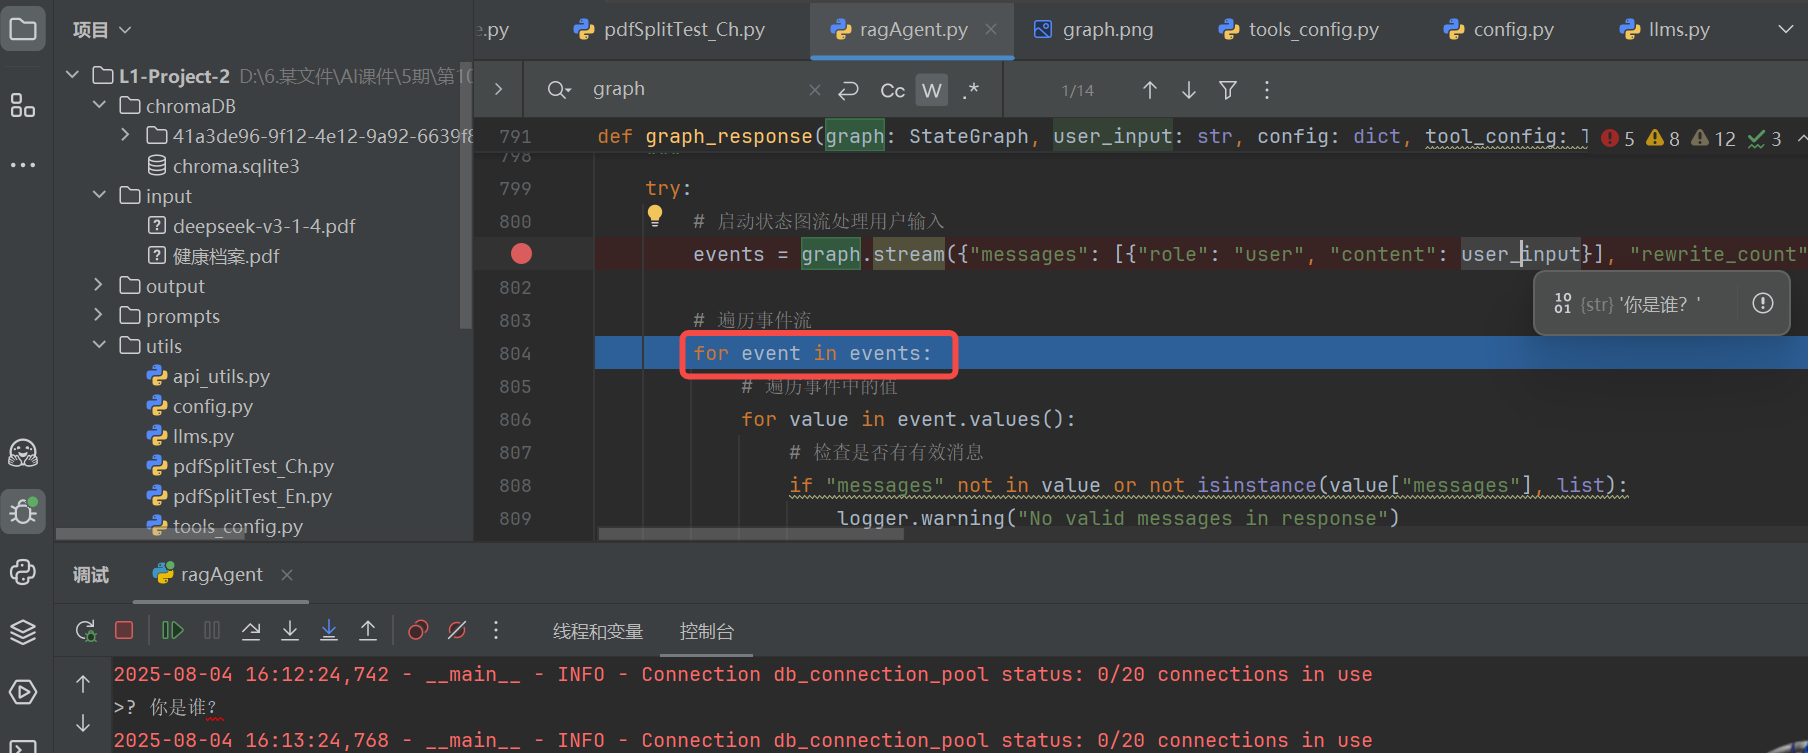Collapse the L1-Project-2 root folder
The image size is (1808, 753).
[x=72, y=75]
